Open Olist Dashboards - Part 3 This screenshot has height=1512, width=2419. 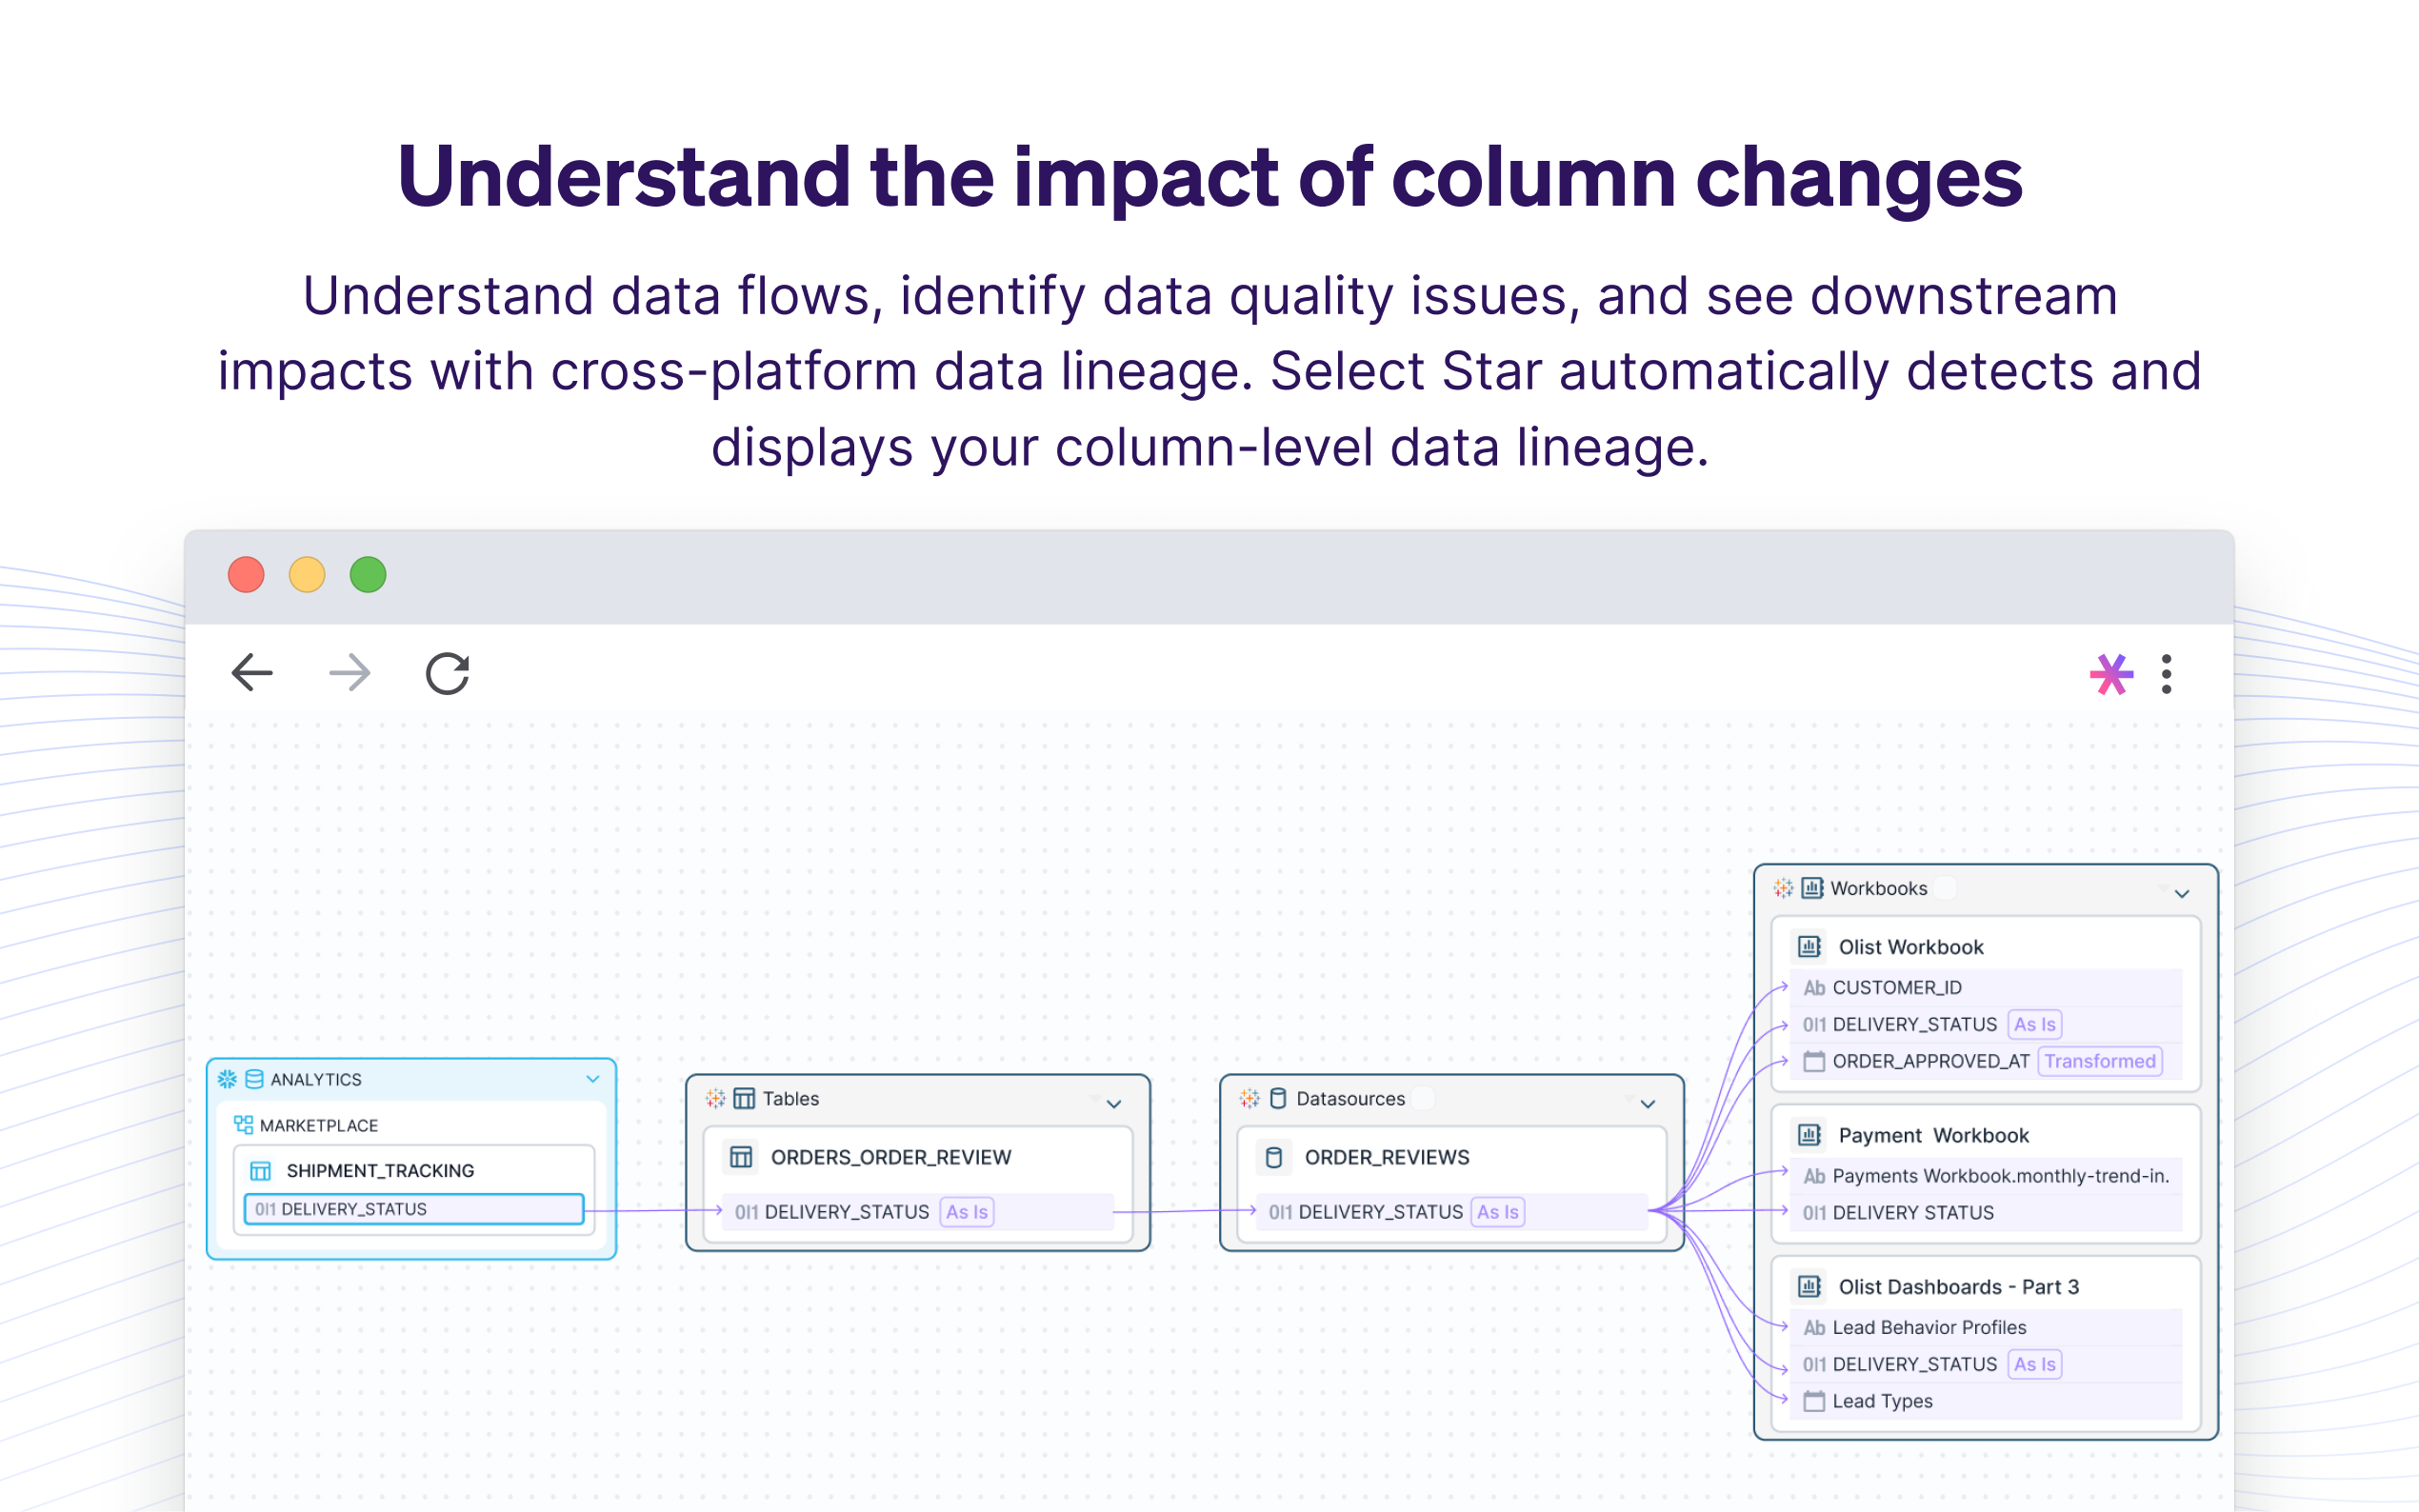[x=1957, y=1287]
